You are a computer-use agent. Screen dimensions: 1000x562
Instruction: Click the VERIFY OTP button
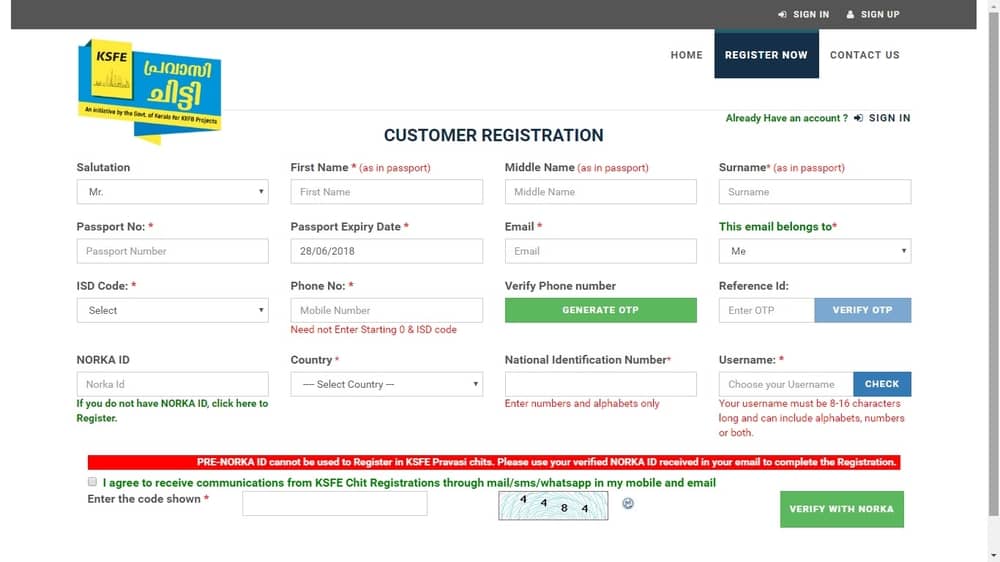coord(862,311)
